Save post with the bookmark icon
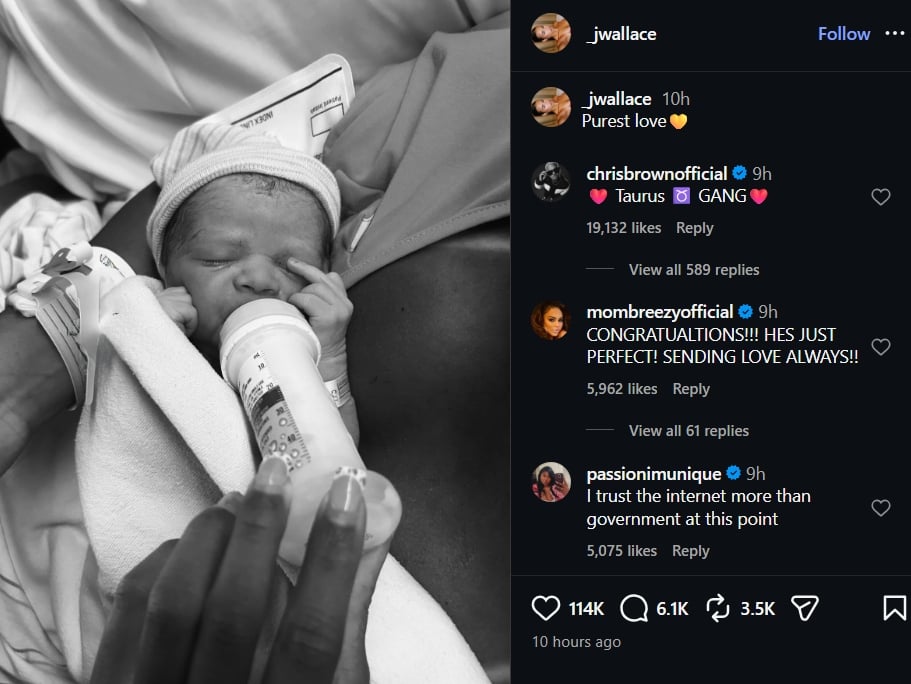This screenshot has width=911, height=684. click(894, 608)
